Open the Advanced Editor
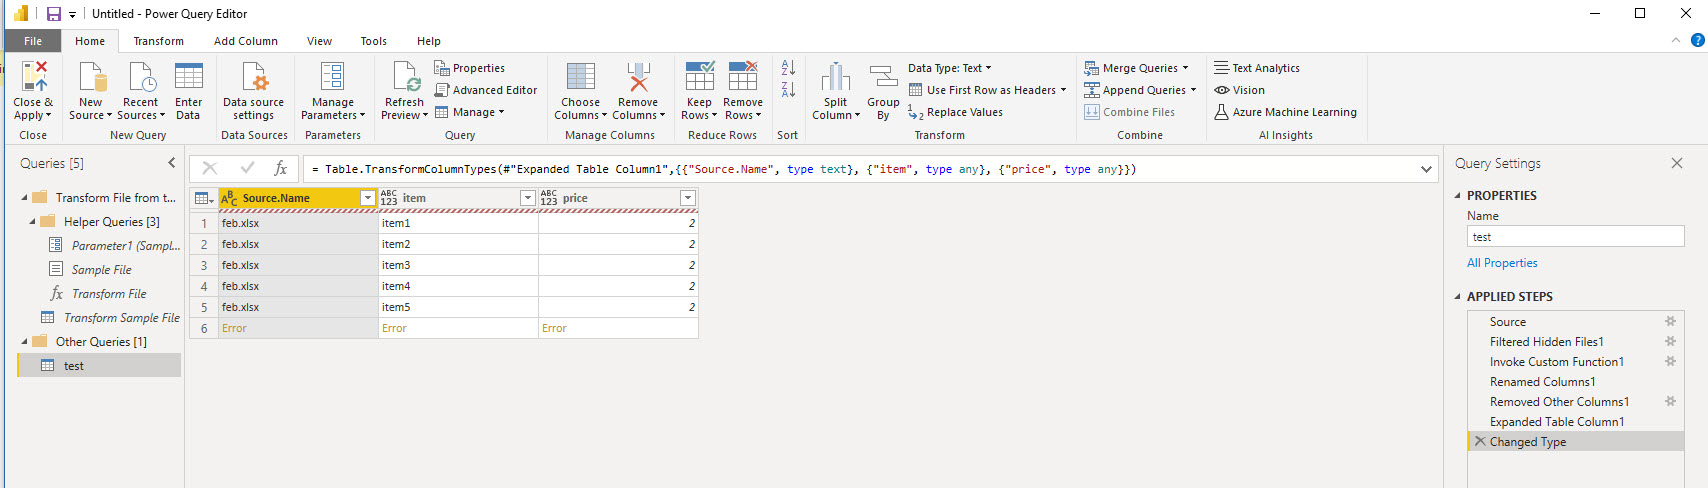The image size is (1708, 488). 486,90
